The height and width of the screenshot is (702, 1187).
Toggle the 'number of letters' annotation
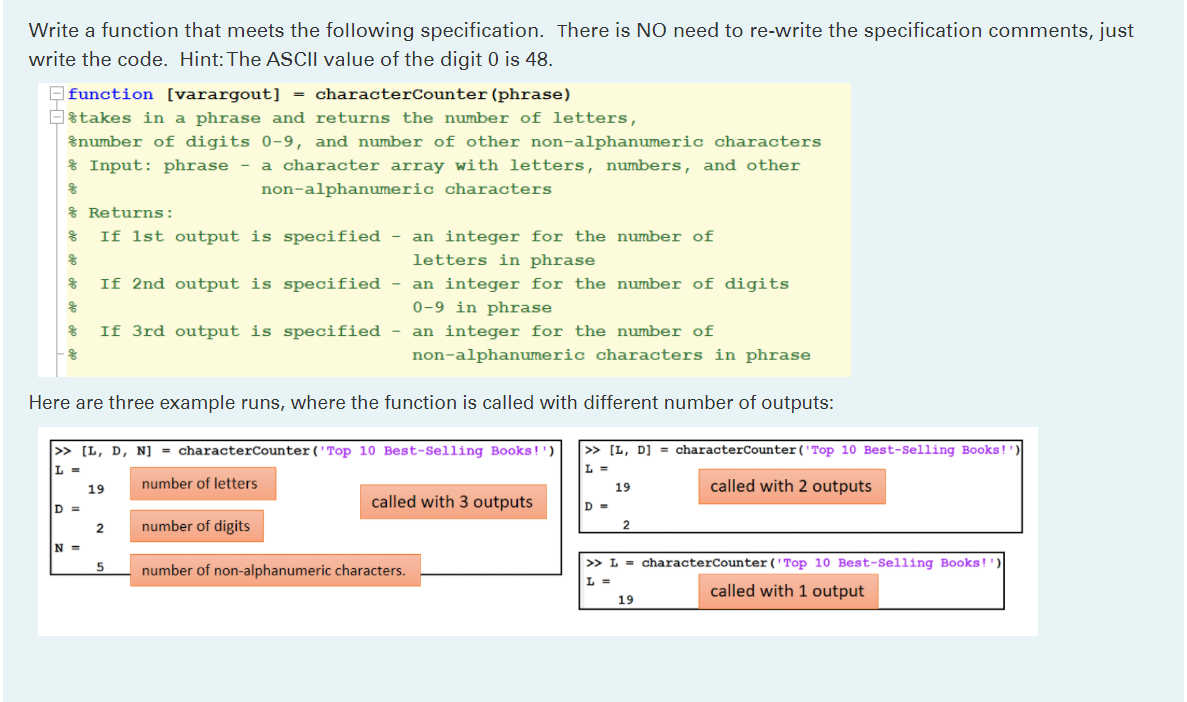202,483
